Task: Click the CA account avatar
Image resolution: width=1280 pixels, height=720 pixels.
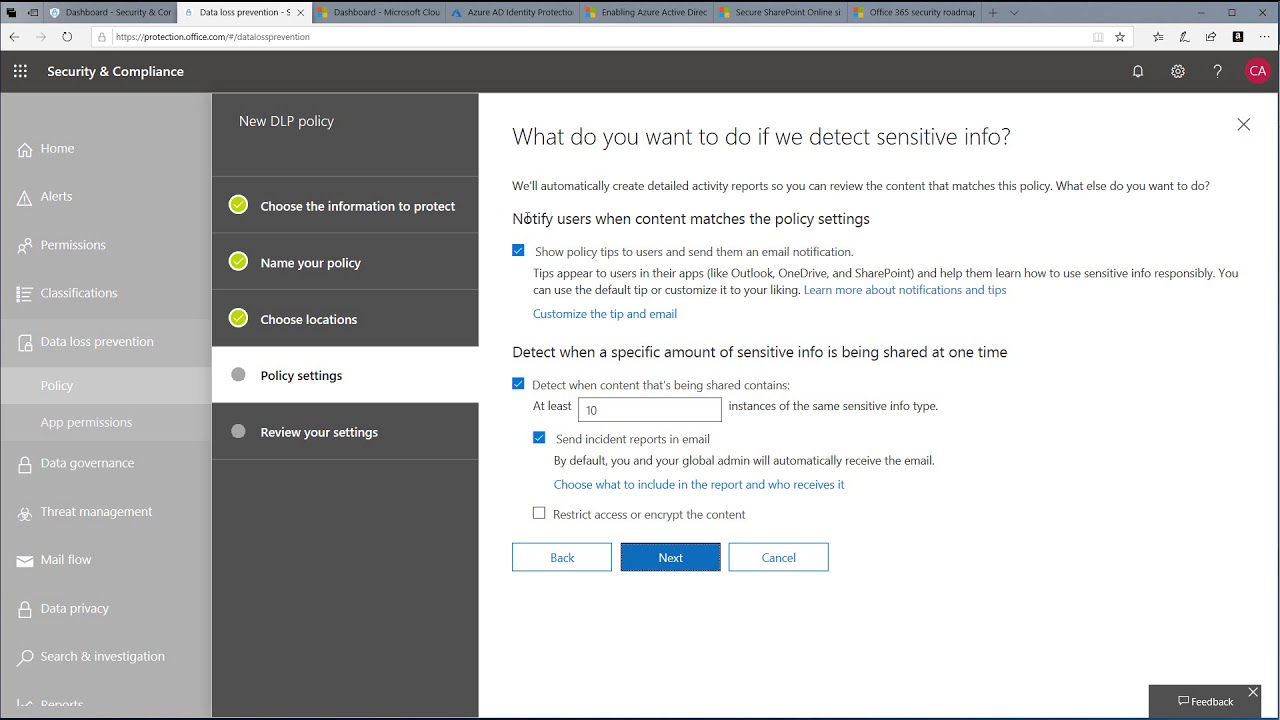Action: click(x=1258, y=71)
